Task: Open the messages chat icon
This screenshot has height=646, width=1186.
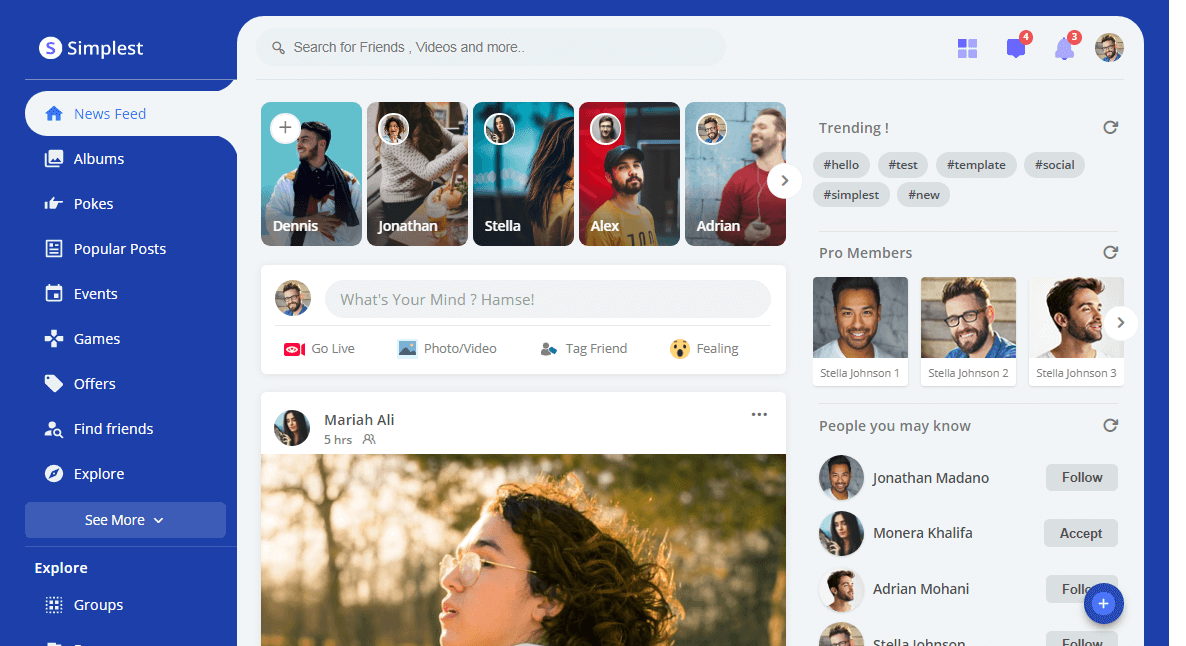Action: 1016,48
